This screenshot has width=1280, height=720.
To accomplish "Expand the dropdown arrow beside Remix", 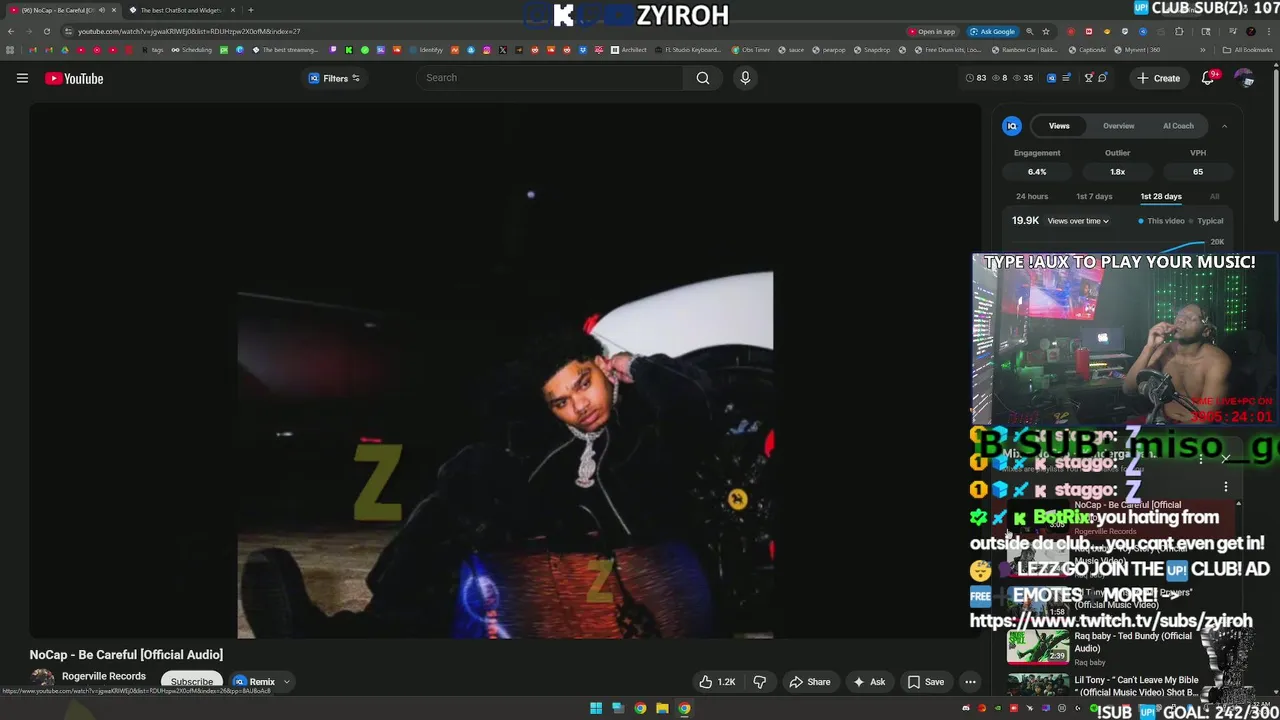I will tap(287, 682).
